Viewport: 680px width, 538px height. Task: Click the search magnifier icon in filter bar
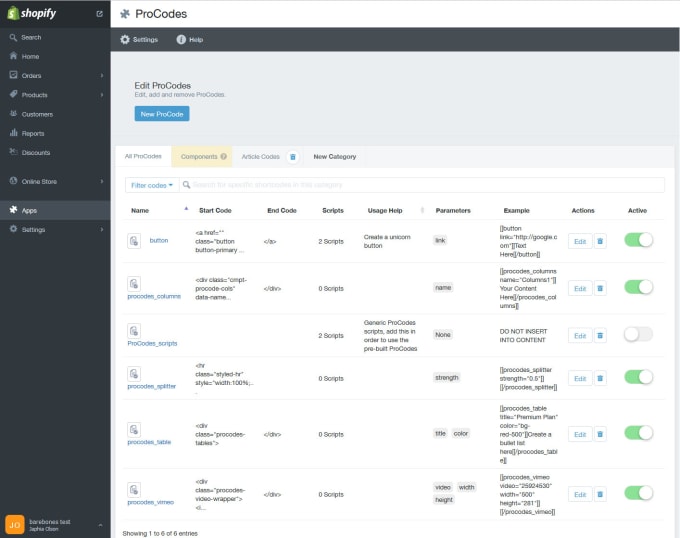[186, 185]
